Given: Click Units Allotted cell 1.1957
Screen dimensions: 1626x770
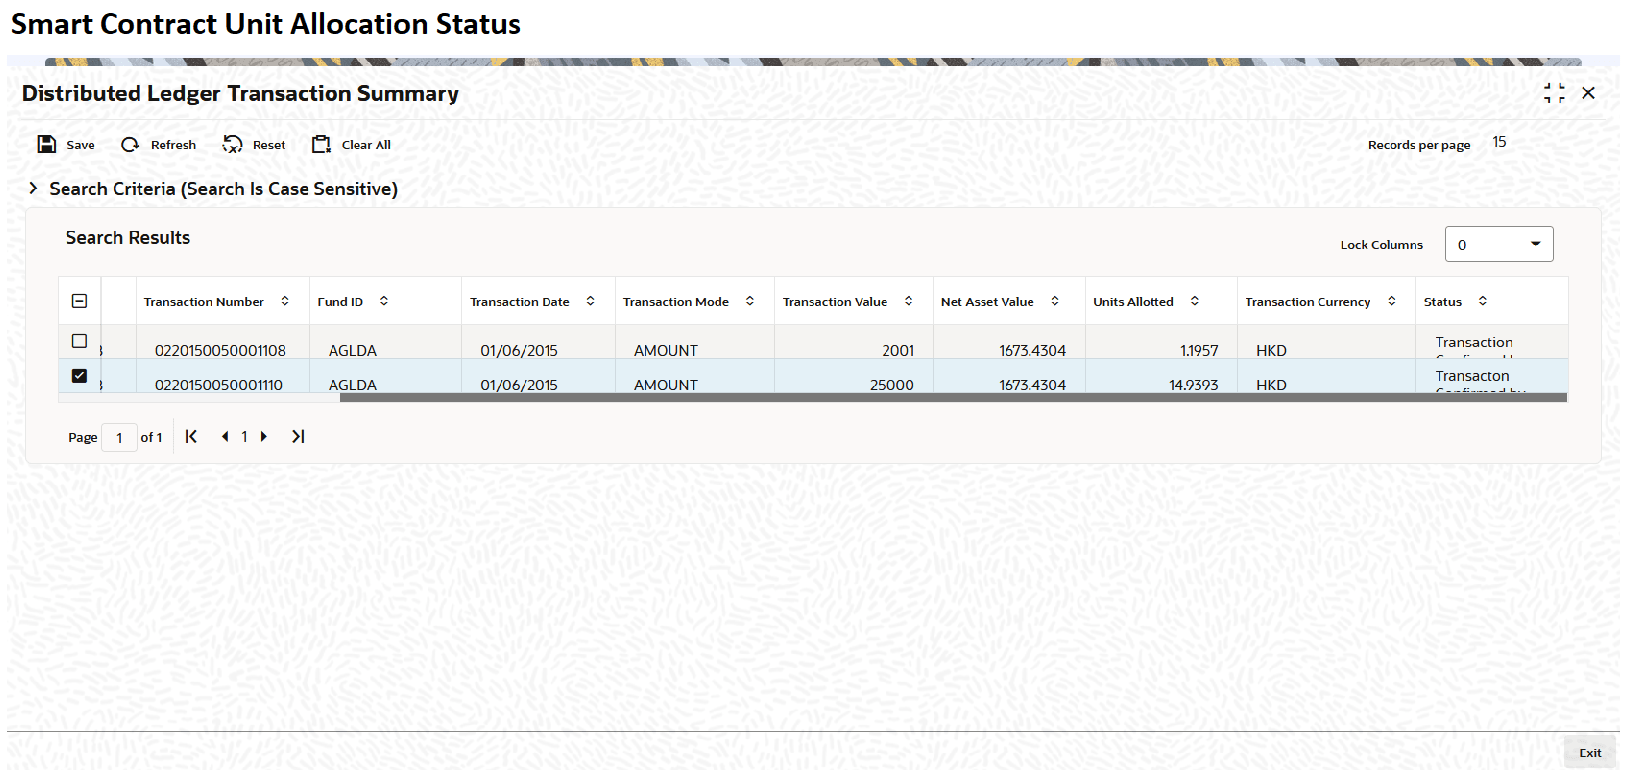Looking at the screenshot, I should (x=1199, y=350).
